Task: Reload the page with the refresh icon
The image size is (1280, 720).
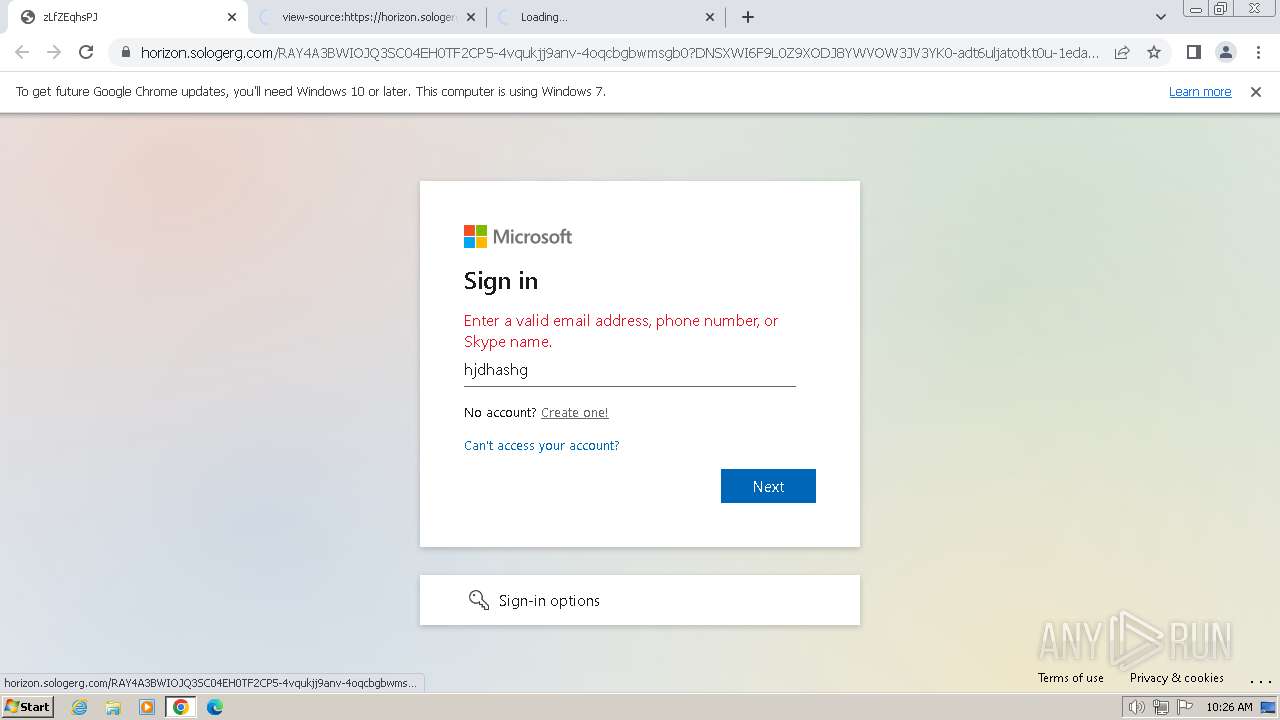Action: coord(86,52)
